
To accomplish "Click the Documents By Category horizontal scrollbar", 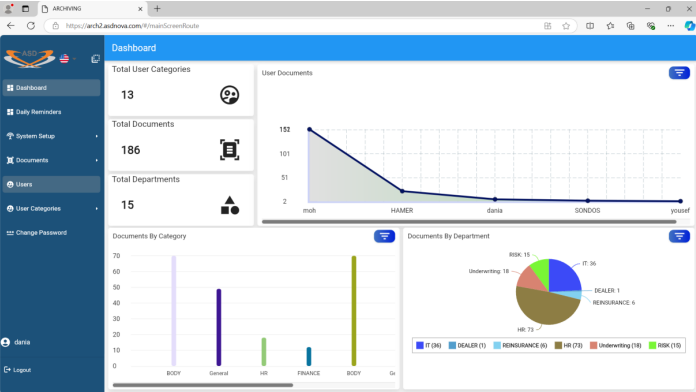I will click(203, 385).
